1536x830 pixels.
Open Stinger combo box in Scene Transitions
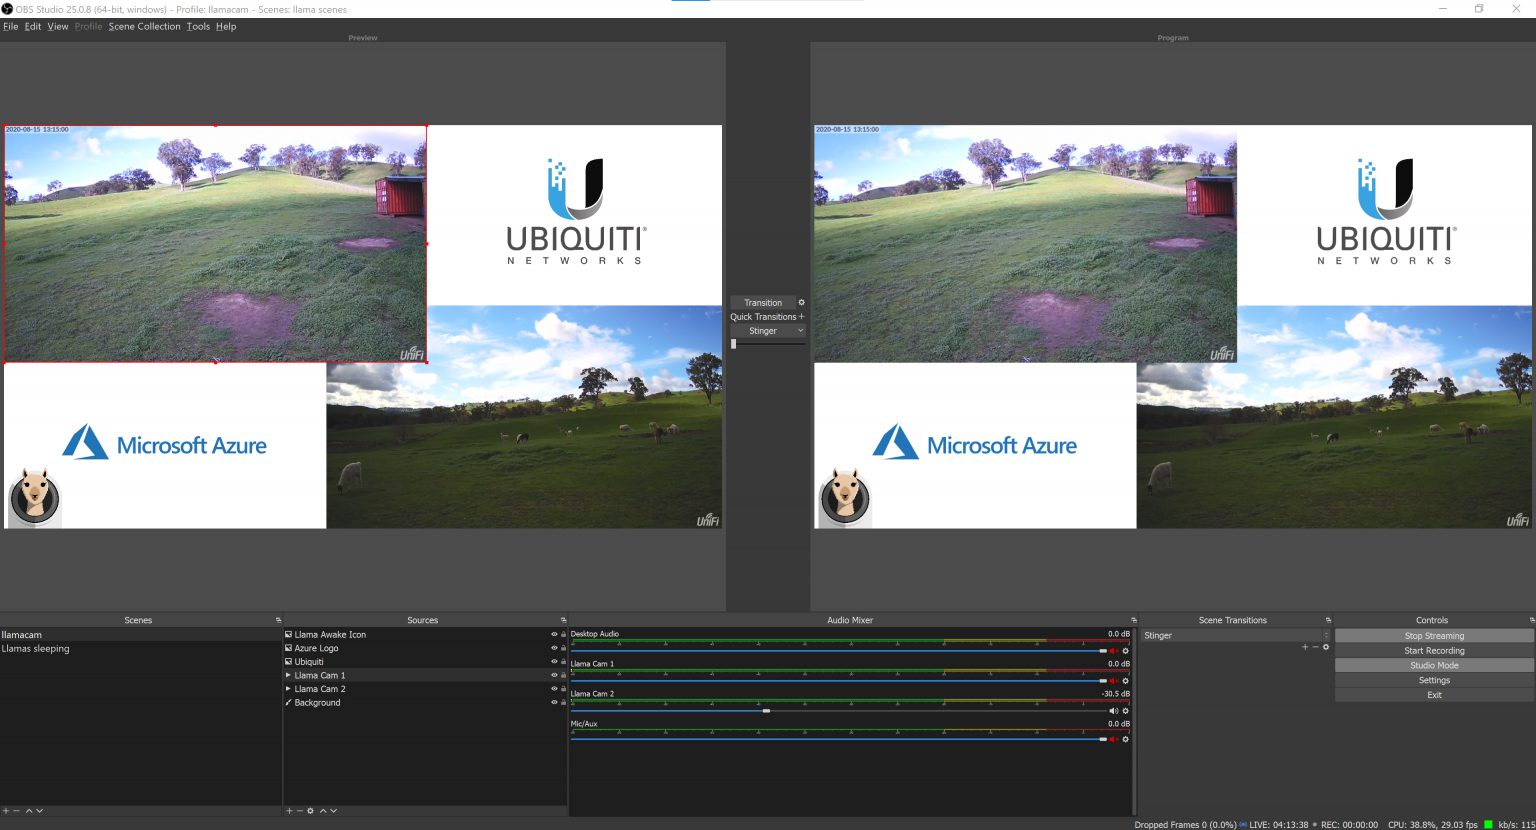tap(1236, 635)
